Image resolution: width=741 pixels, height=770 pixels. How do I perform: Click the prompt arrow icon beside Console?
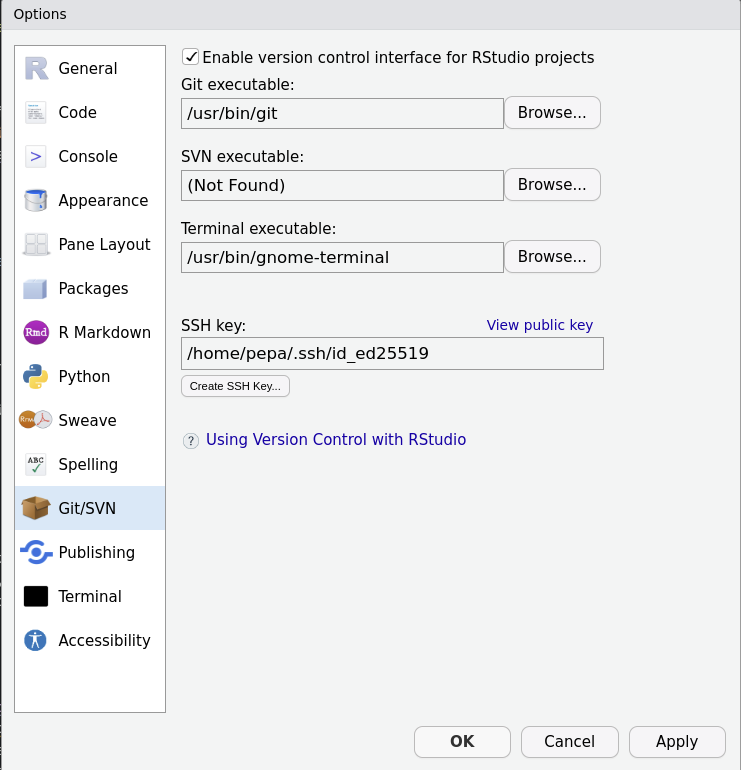pyautogui.click(x=36, y=157)
